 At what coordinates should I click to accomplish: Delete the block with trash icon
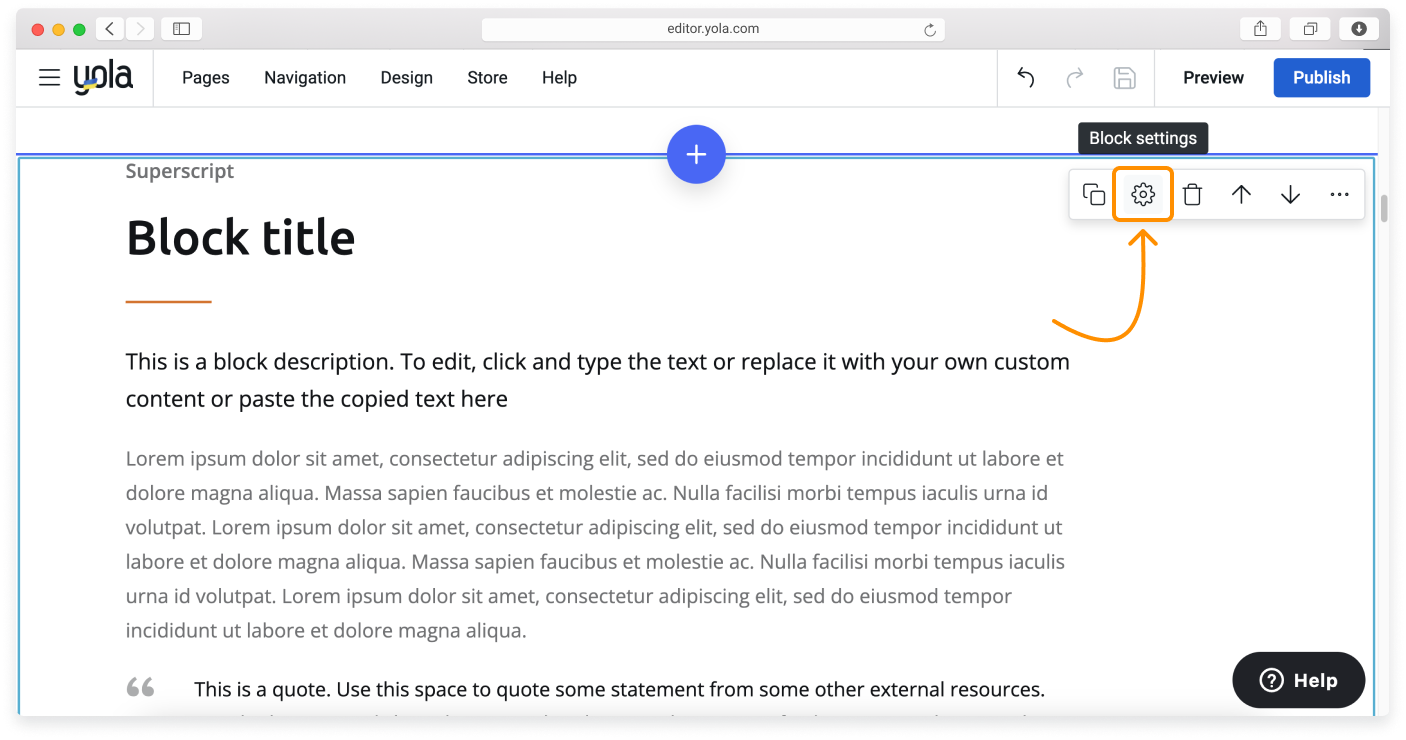point(1192,195)
